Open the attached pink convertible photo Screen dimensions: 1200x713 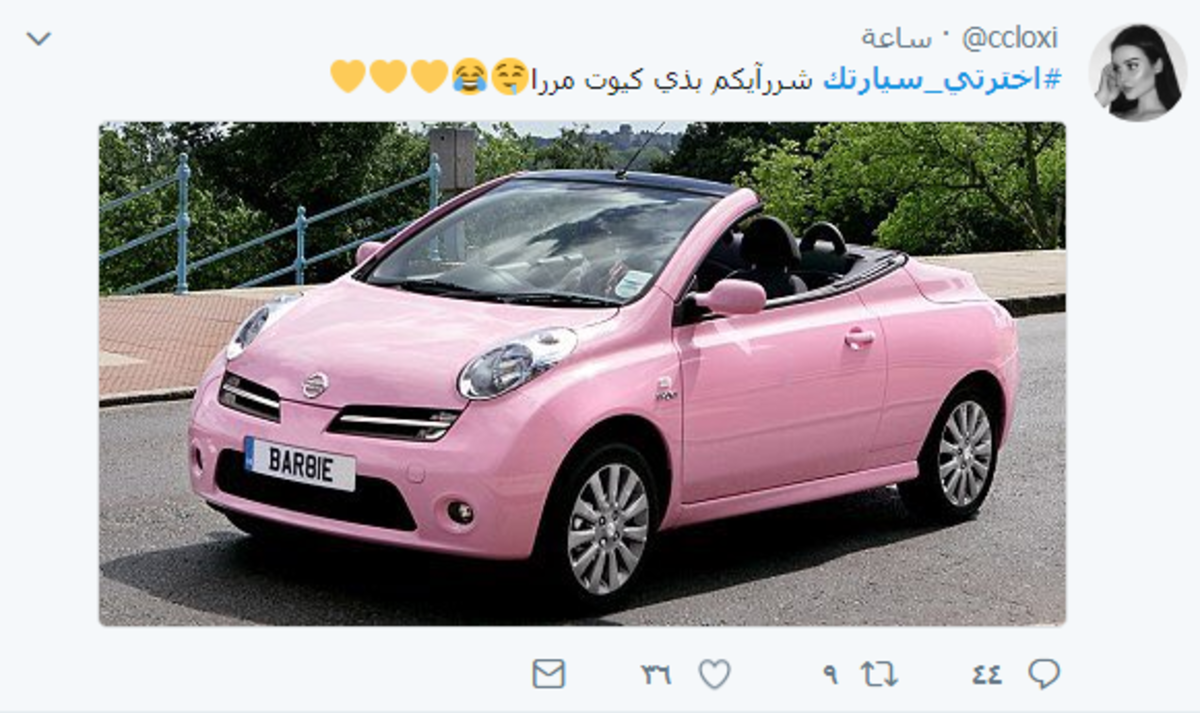[x=582, y=374]
